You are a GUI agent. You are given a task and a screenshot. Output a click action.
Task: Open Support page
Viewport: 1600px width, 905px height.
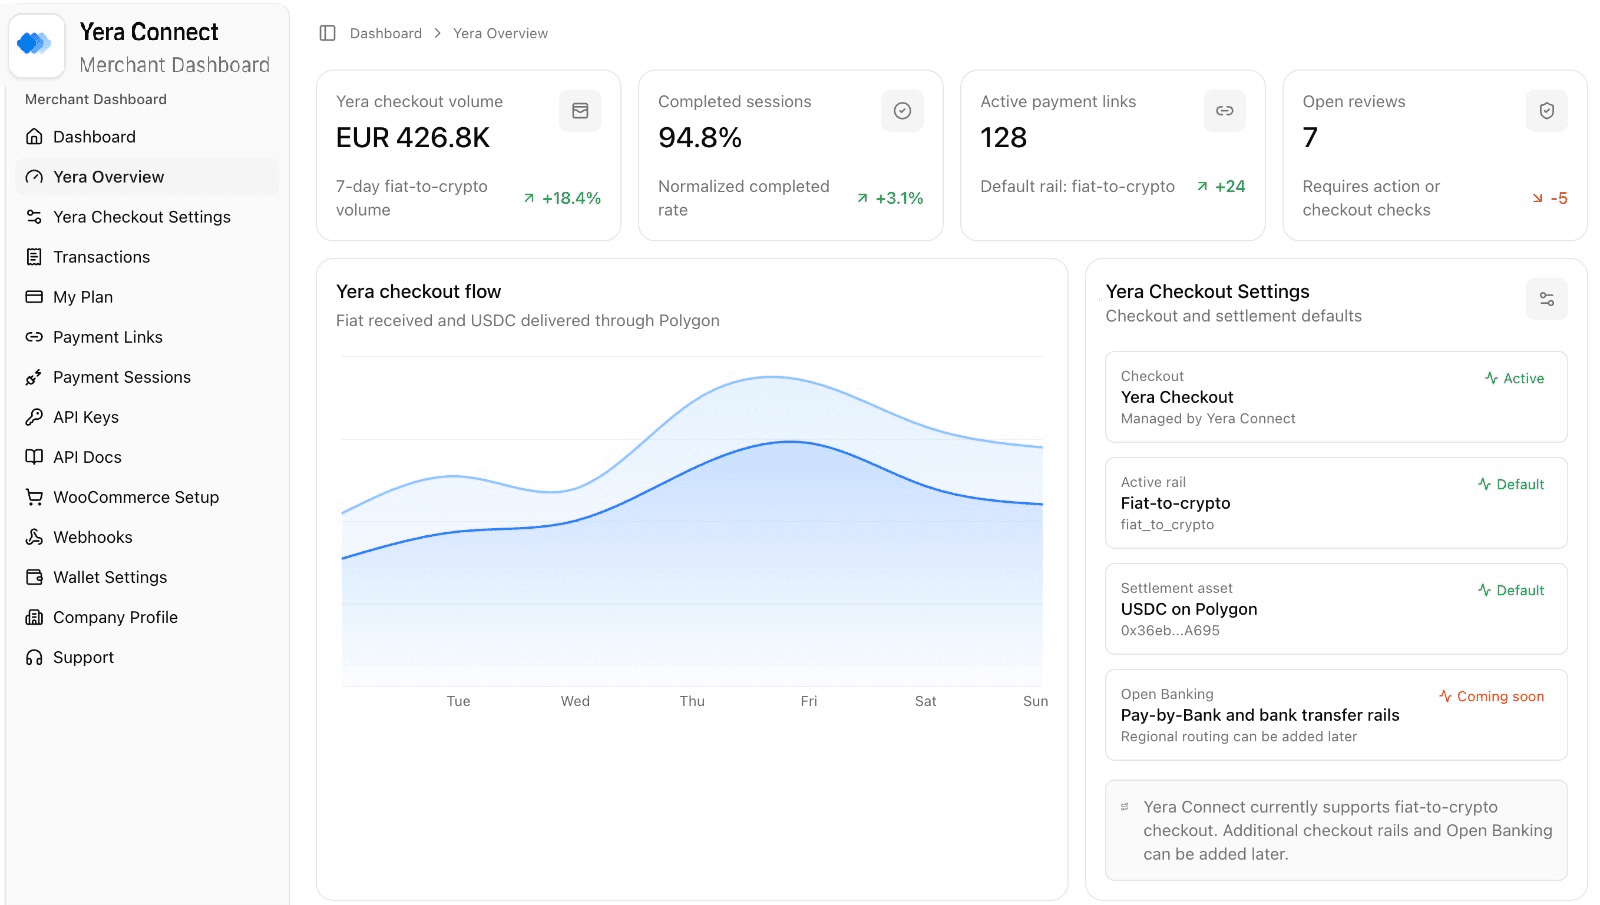coord(147,657)
